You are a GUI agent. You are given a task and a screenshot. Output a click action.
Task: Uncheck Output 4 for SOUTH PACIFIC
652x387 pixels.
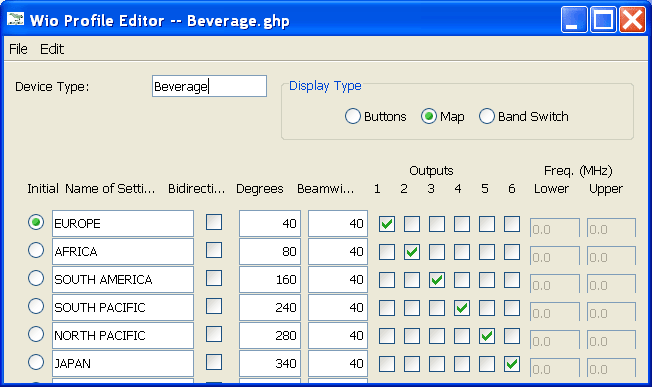pyautogui.click(x=462, y=308)
